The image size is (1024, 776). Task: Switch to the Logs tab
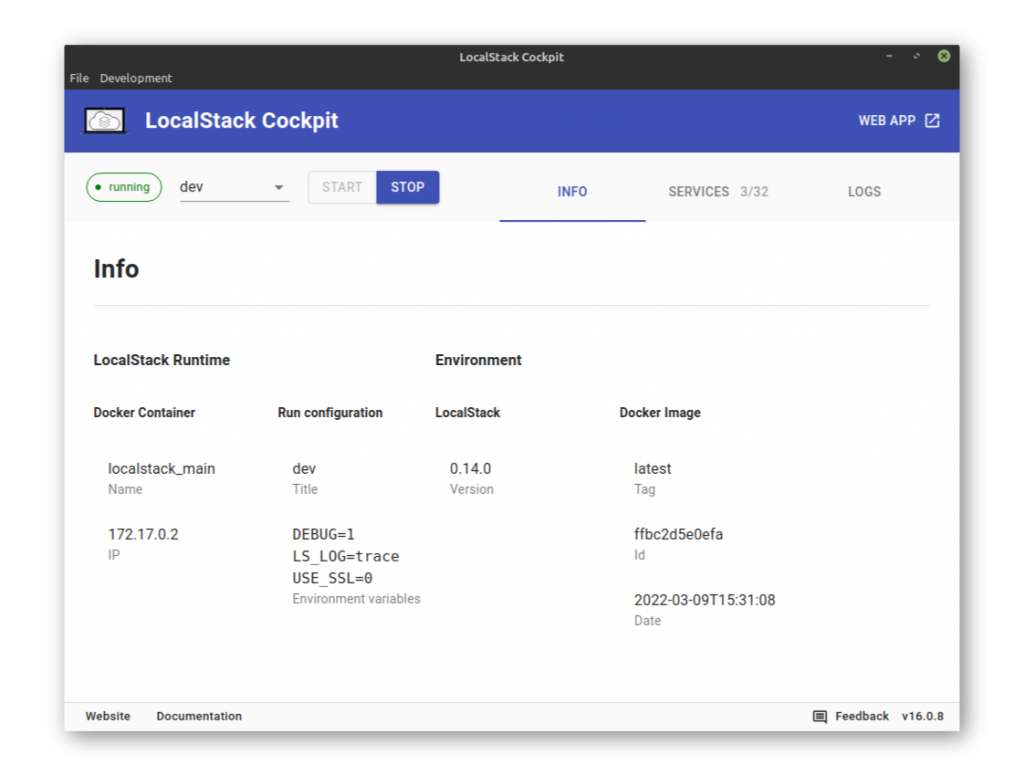pyautogui.click(x=864, y=192)
